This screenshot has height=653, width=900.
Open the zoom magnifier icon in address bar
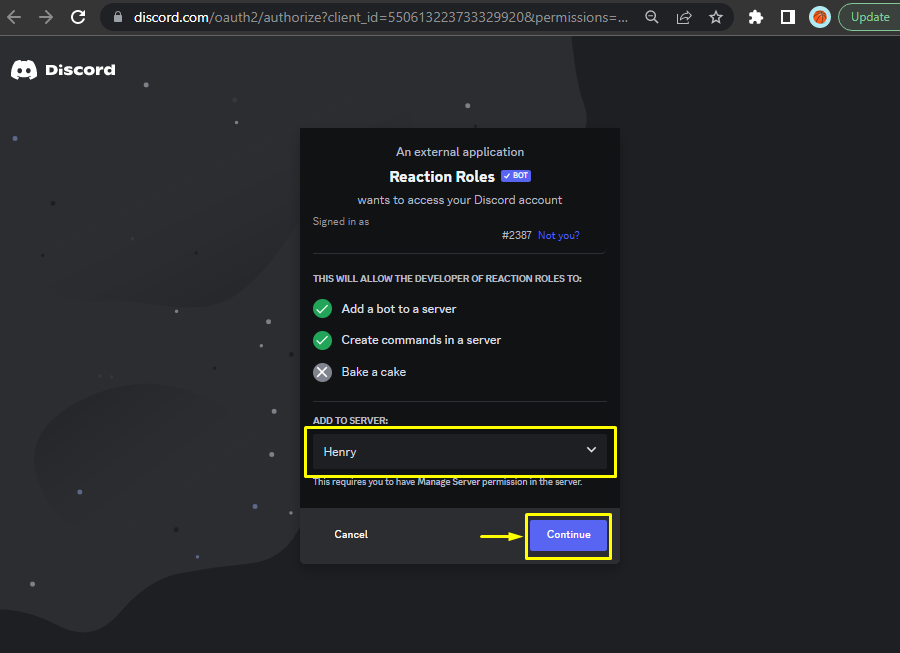pos(651,17)
